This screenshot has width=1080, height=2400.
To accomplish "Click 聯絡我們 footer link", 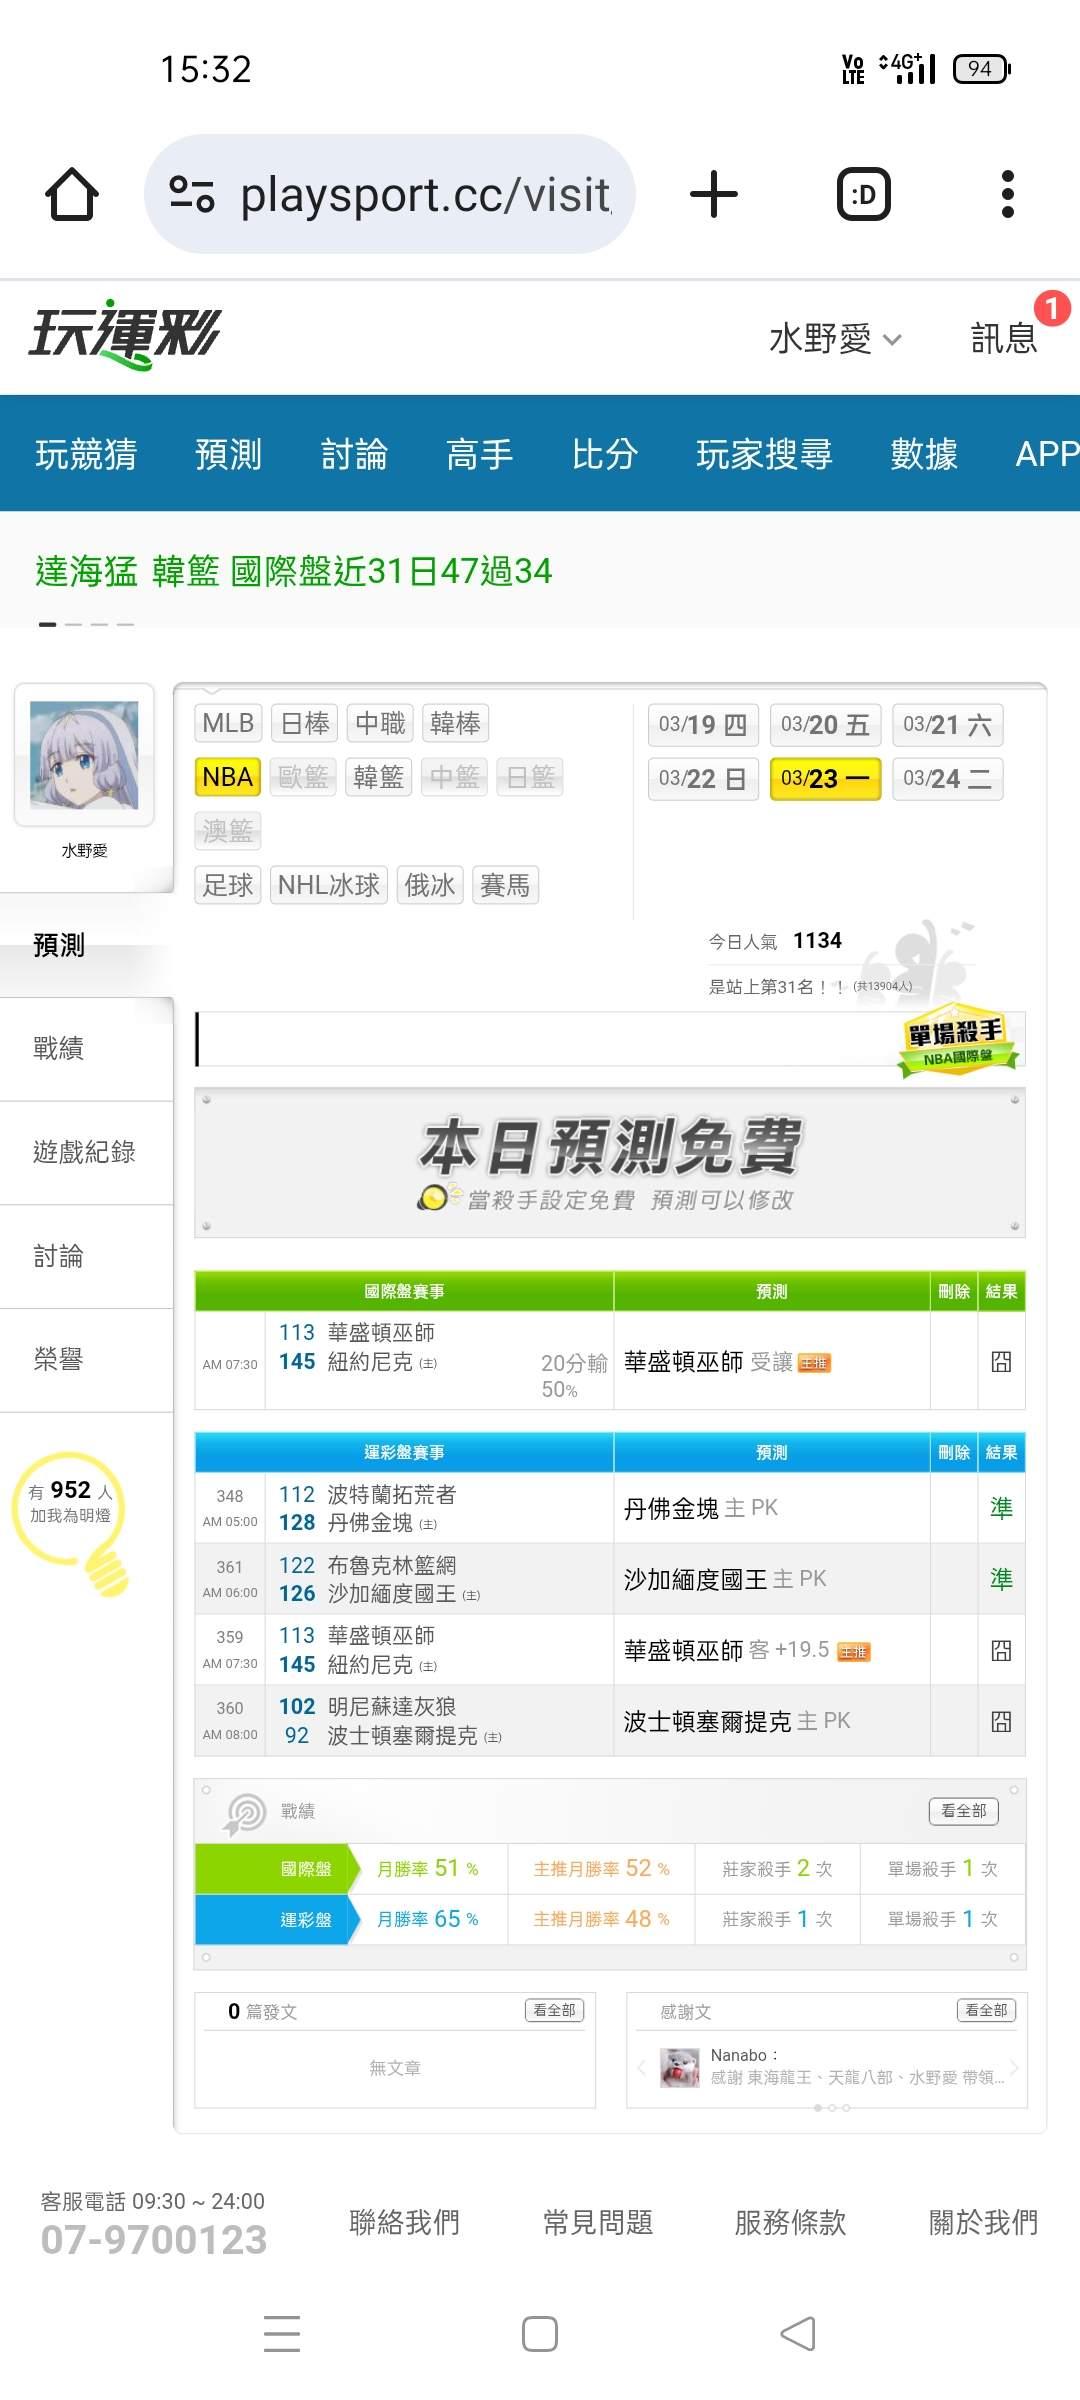I will 404,2223.
